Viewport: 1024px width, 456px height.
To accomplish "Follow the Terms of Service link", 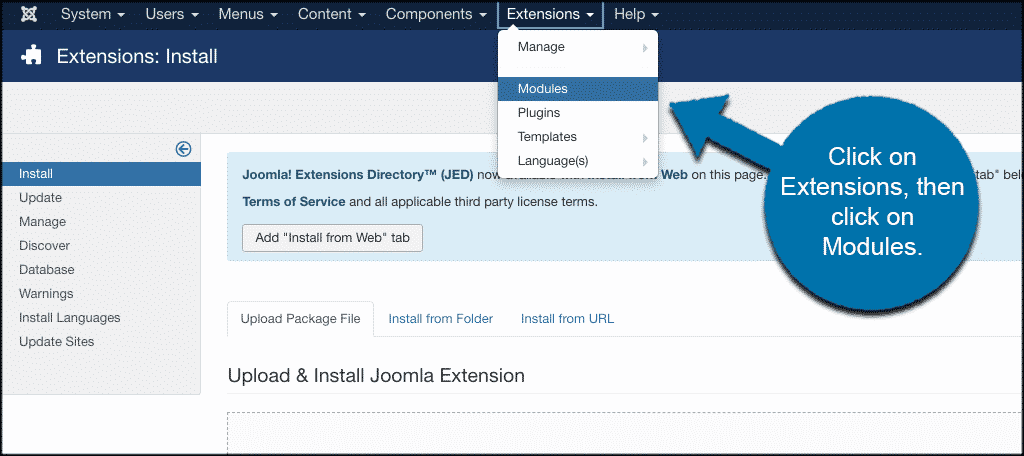I will pyautogui.click(x=294, y=202).
